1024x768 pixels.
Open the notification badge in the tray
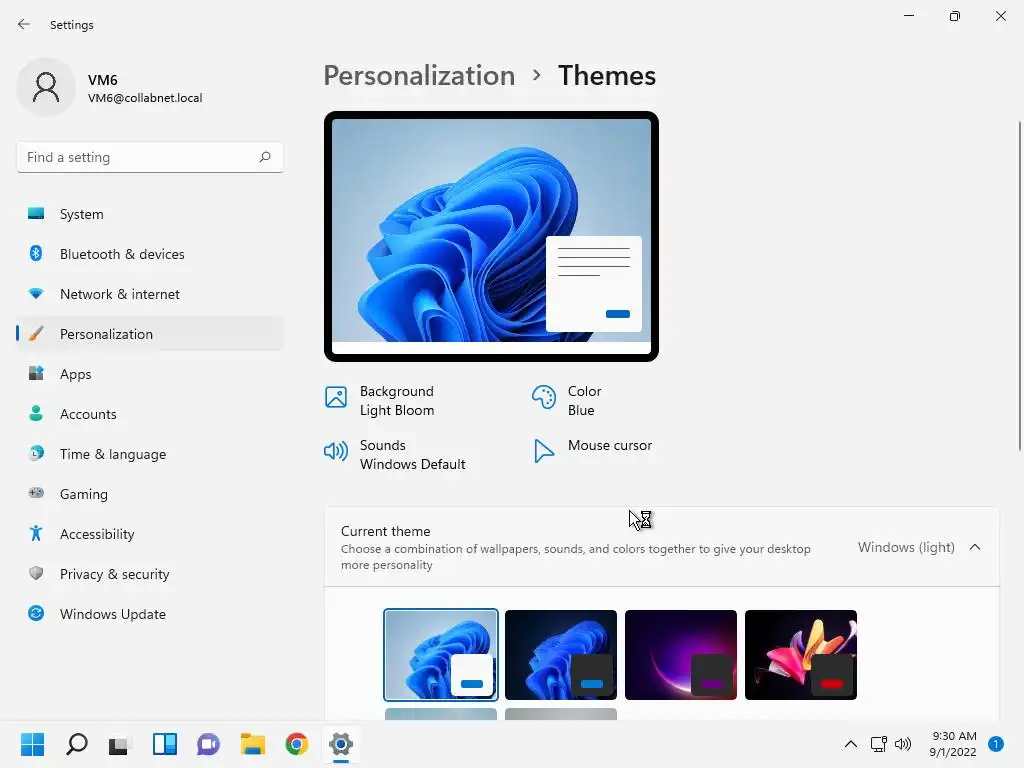996,744
